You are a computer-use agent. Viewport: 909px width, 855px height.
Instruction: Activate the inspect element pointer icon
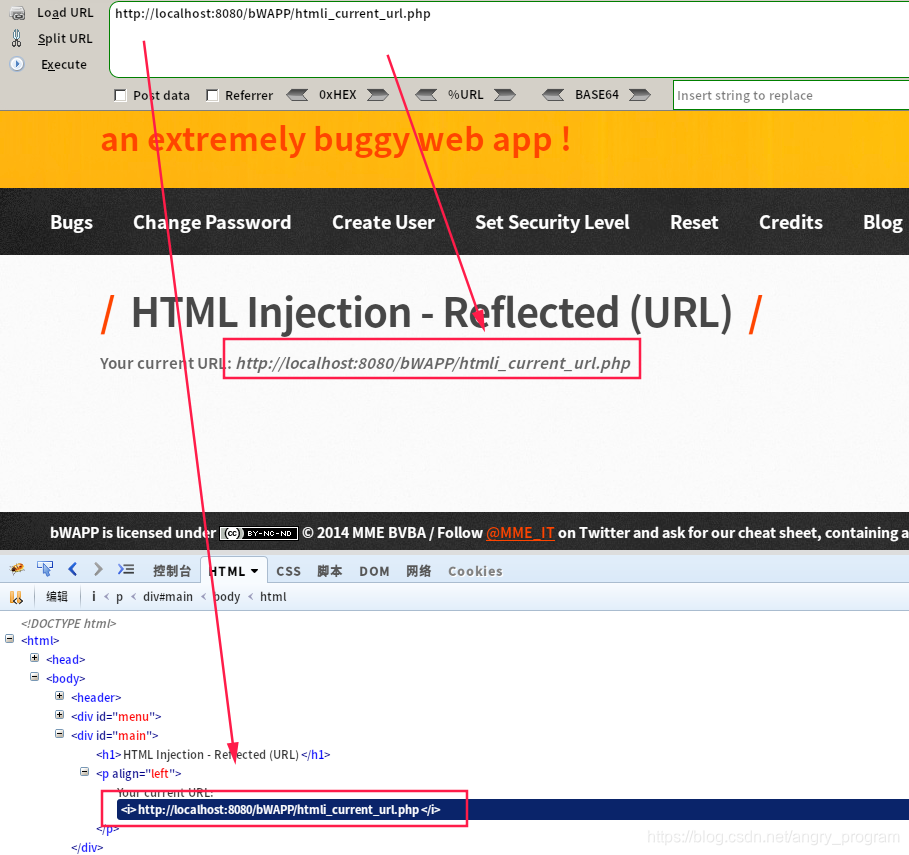coord(45,569)
